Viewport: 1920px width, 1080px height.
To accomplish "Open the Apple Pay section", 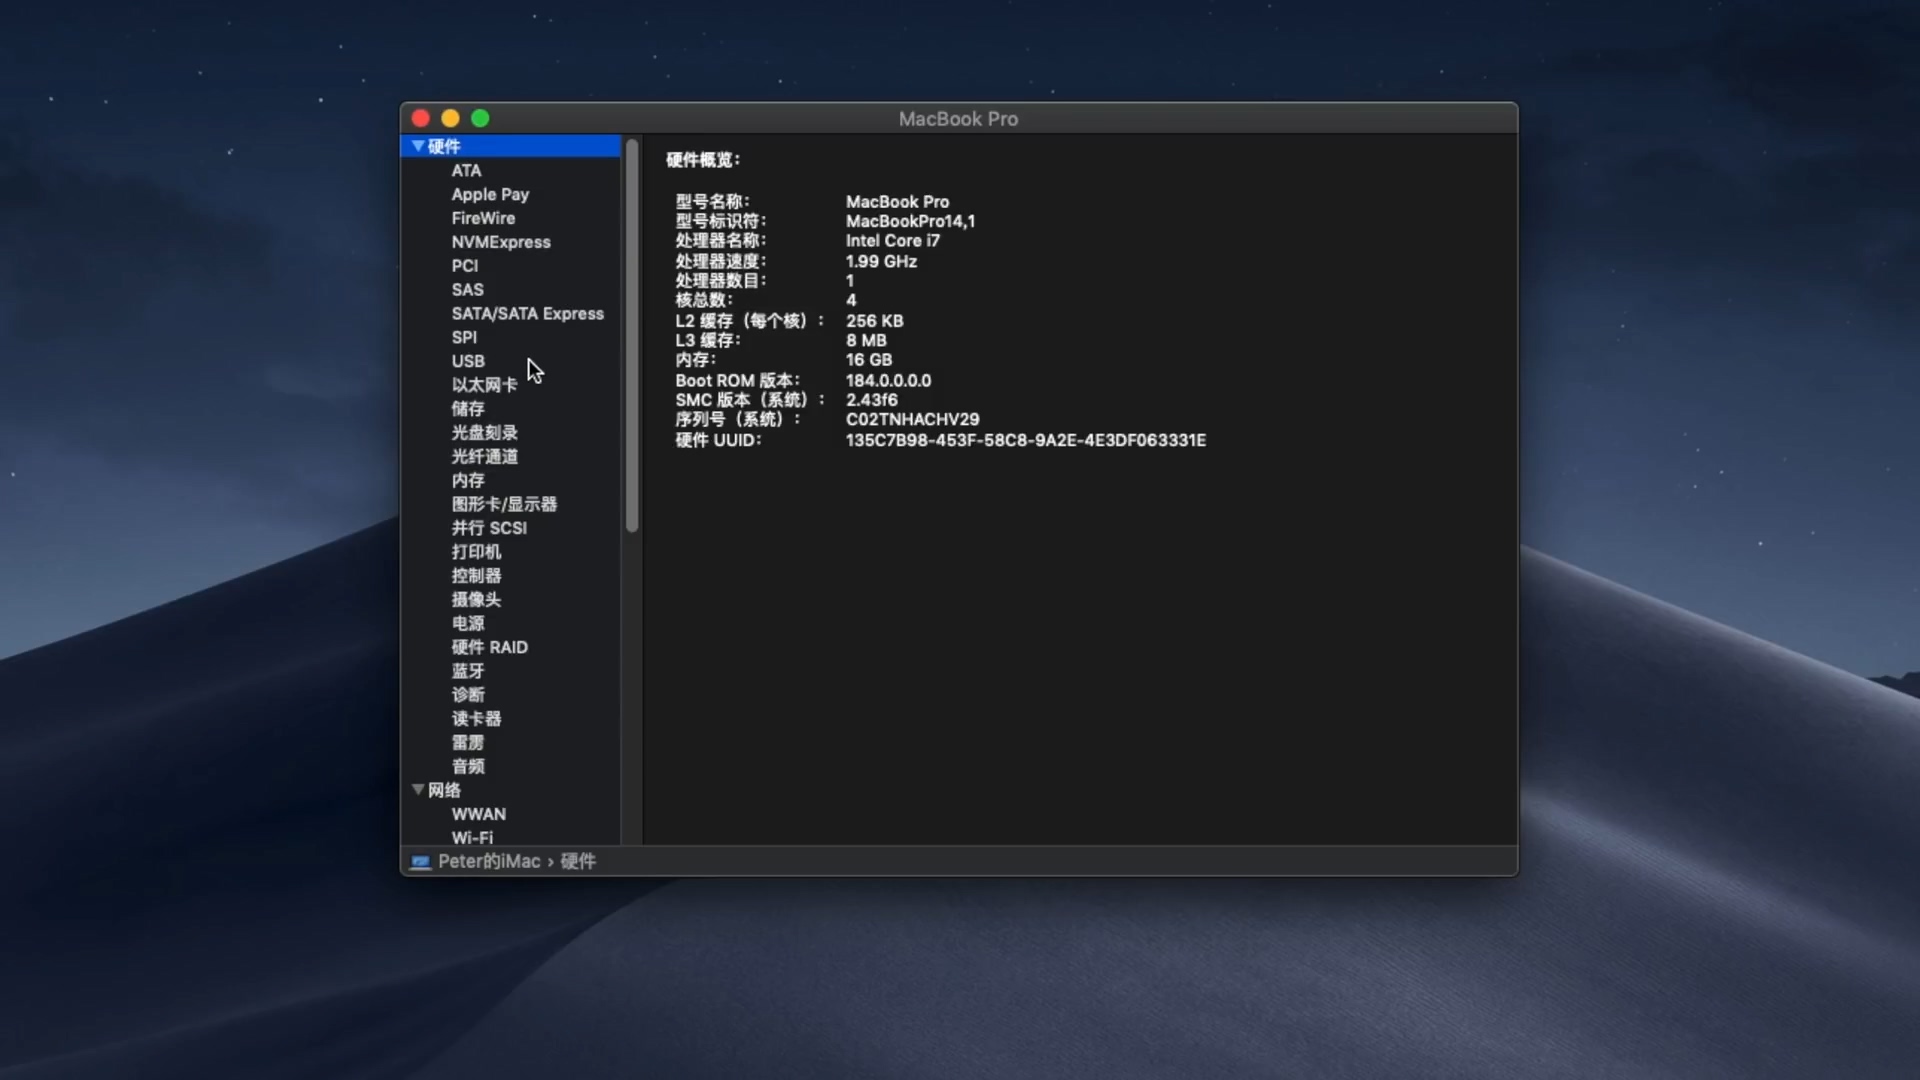I will [490, 194].
